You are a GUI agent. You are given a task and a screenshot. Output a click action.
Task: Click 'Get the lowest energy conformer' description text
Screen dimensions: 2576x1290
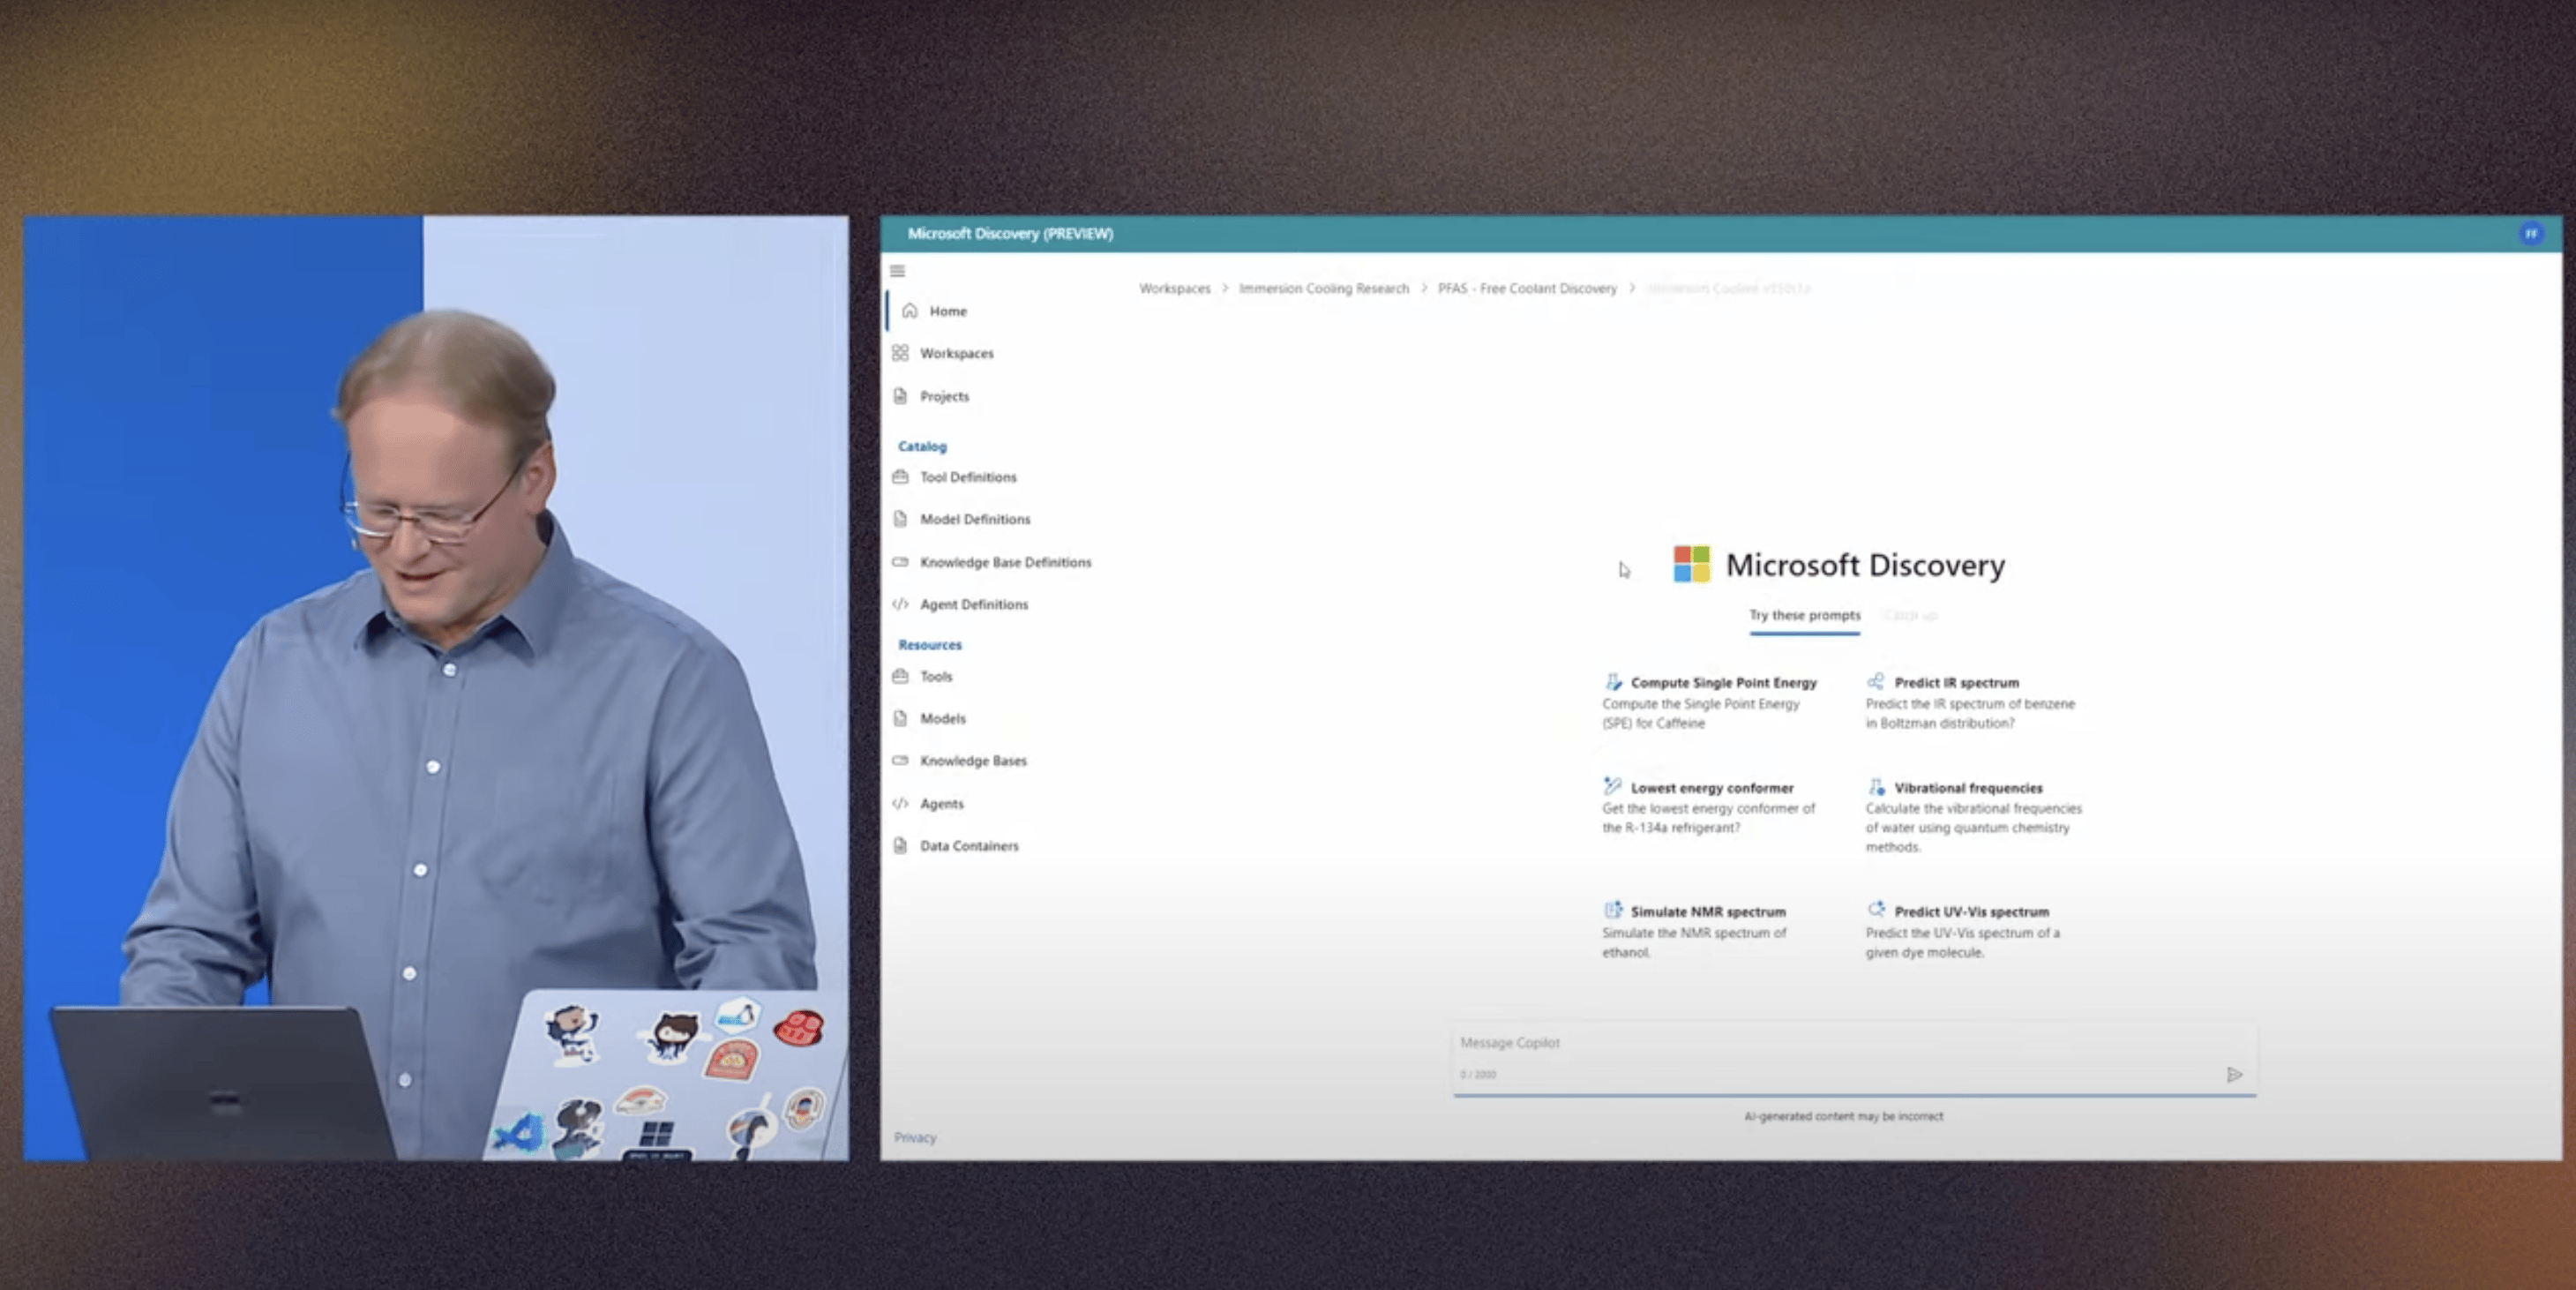1708,818
